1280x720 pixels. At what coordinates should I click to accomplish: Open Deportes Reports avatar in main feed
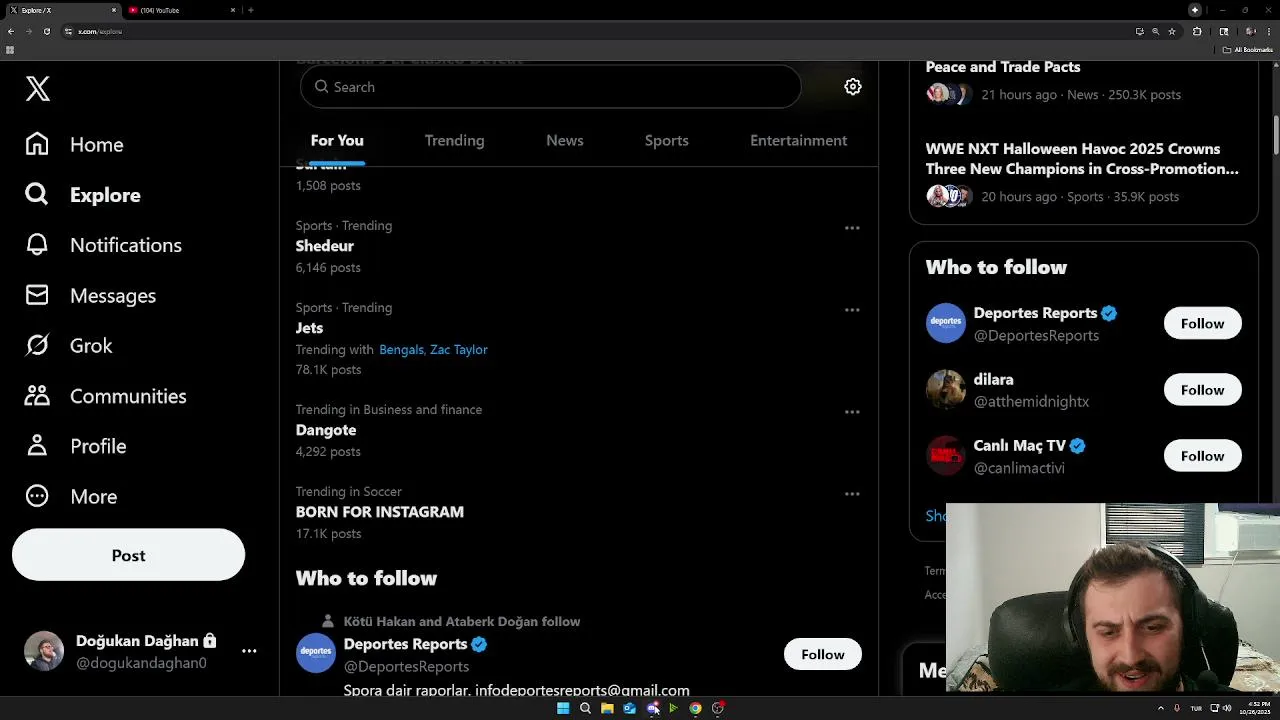coord(316,653)
